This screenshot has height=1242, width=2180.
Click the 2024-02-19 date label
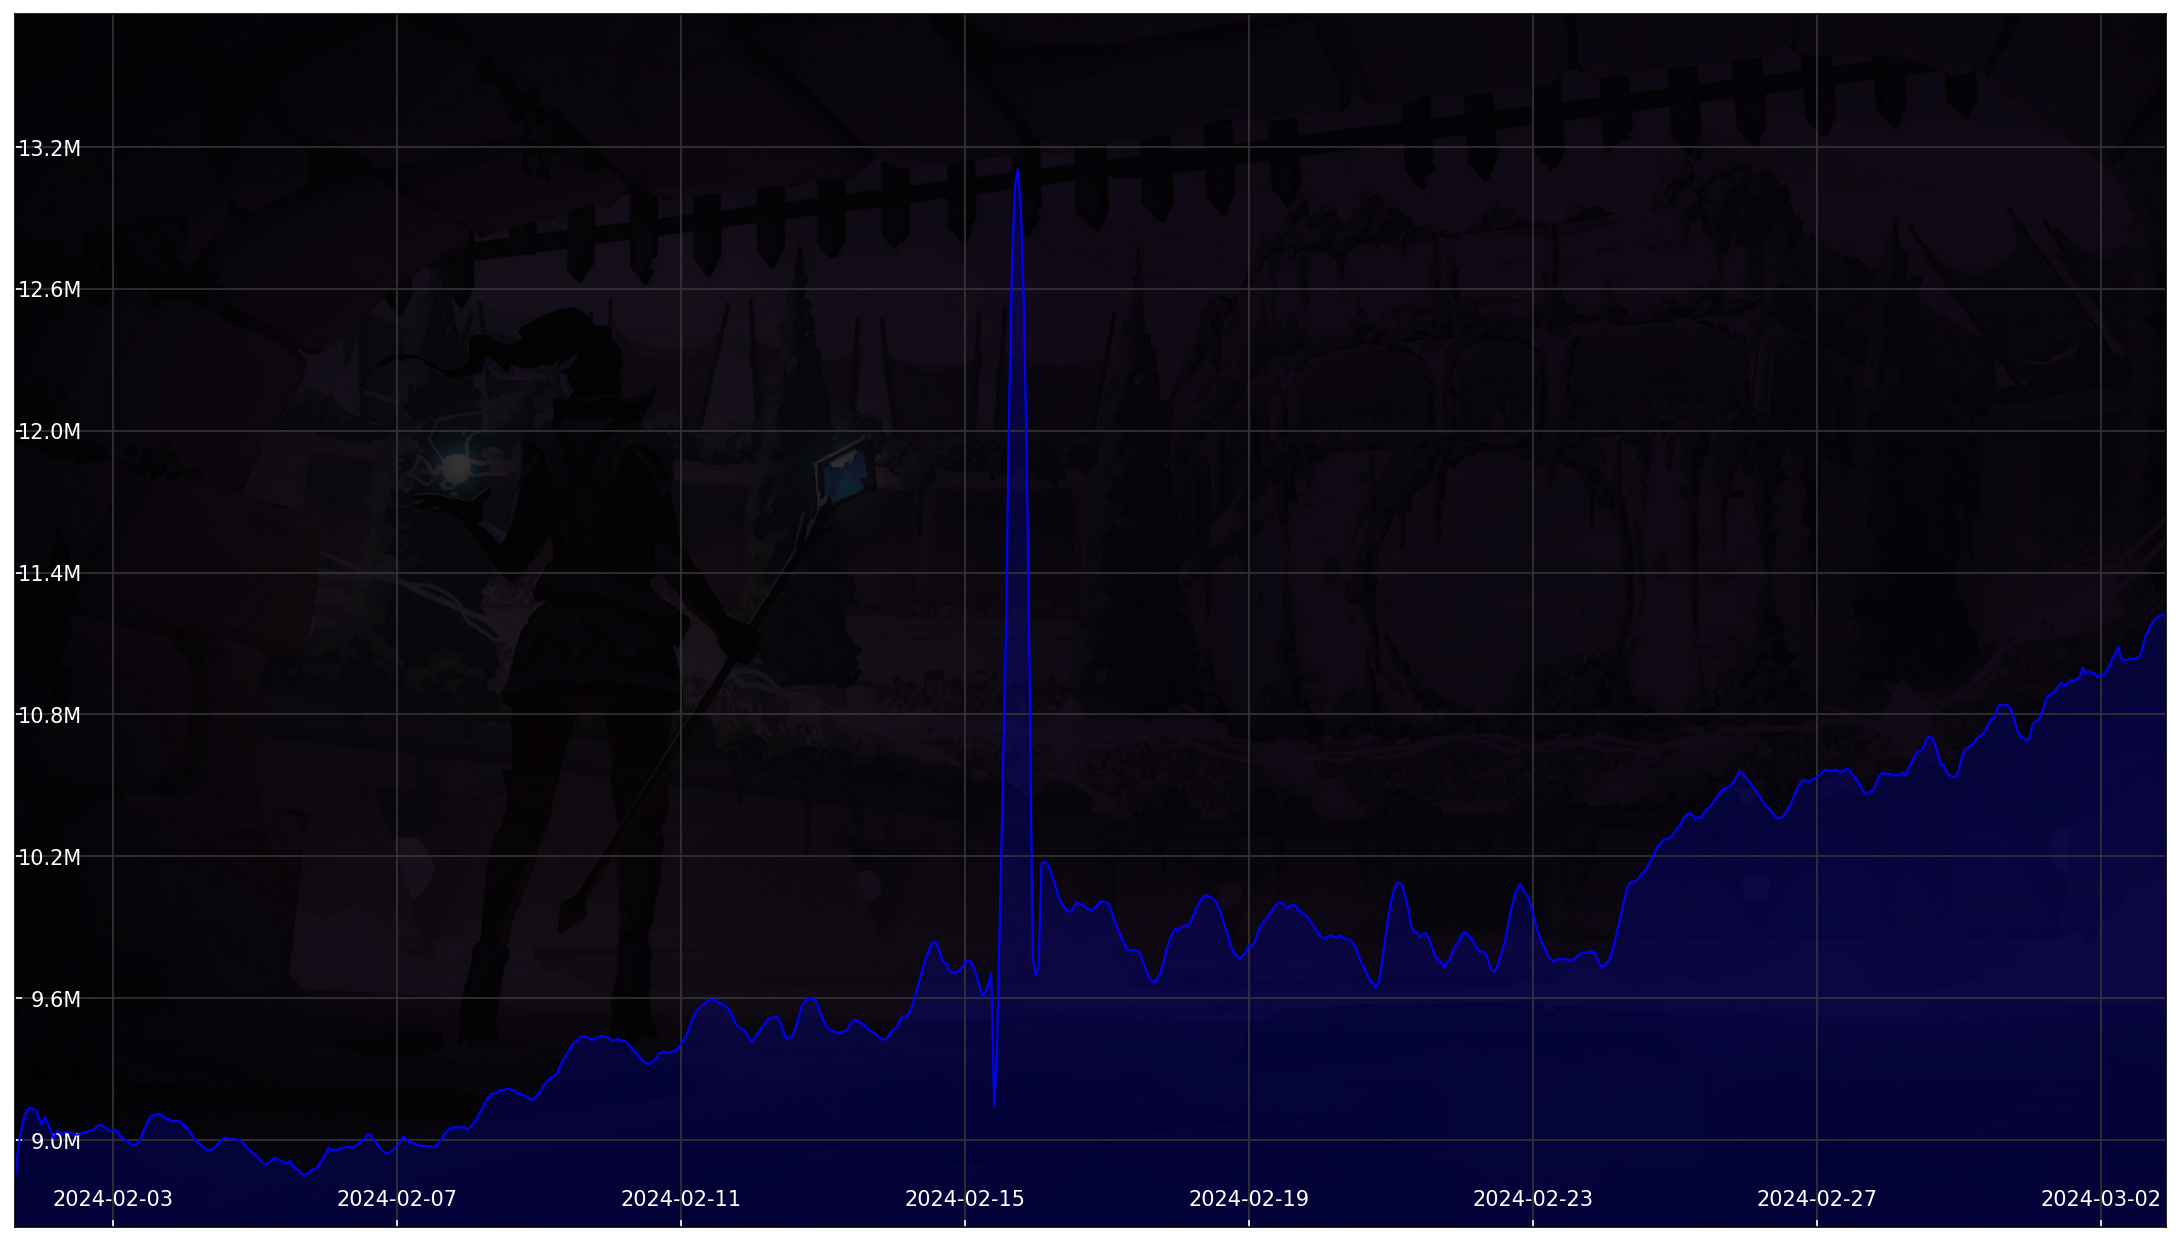pyautogui.click(x=1249, y=1199)
